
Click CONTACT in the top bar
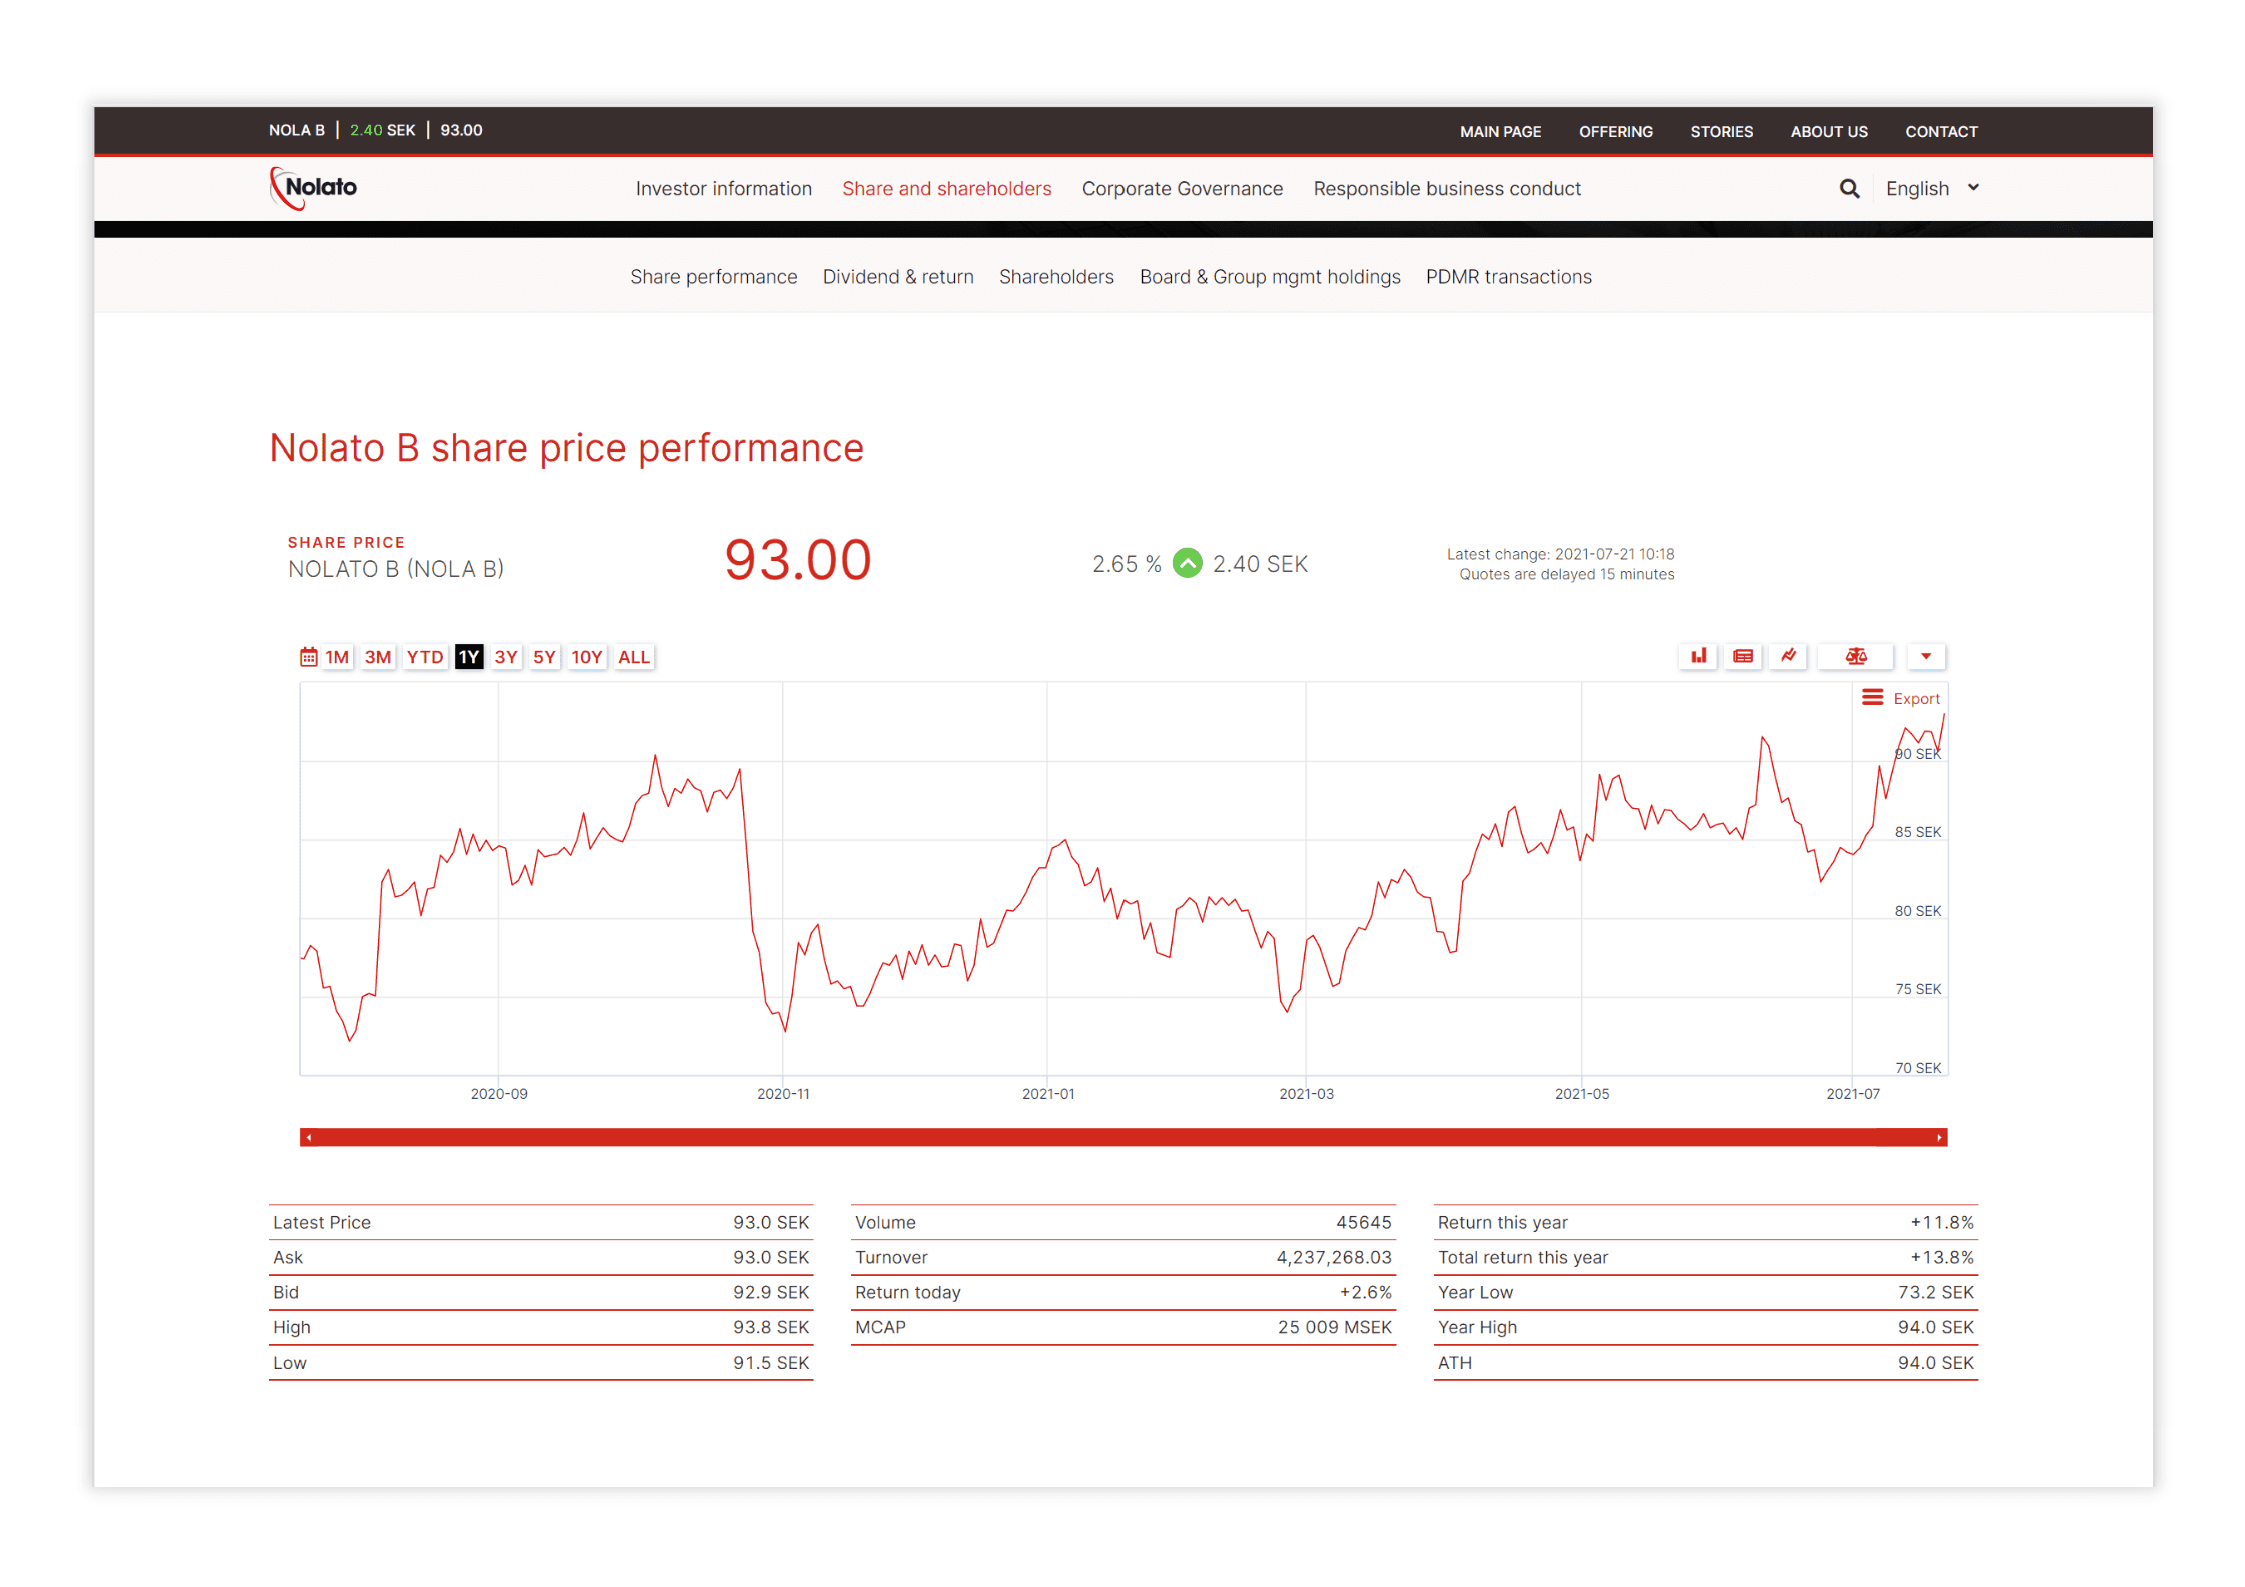[x=1940, y=131]
